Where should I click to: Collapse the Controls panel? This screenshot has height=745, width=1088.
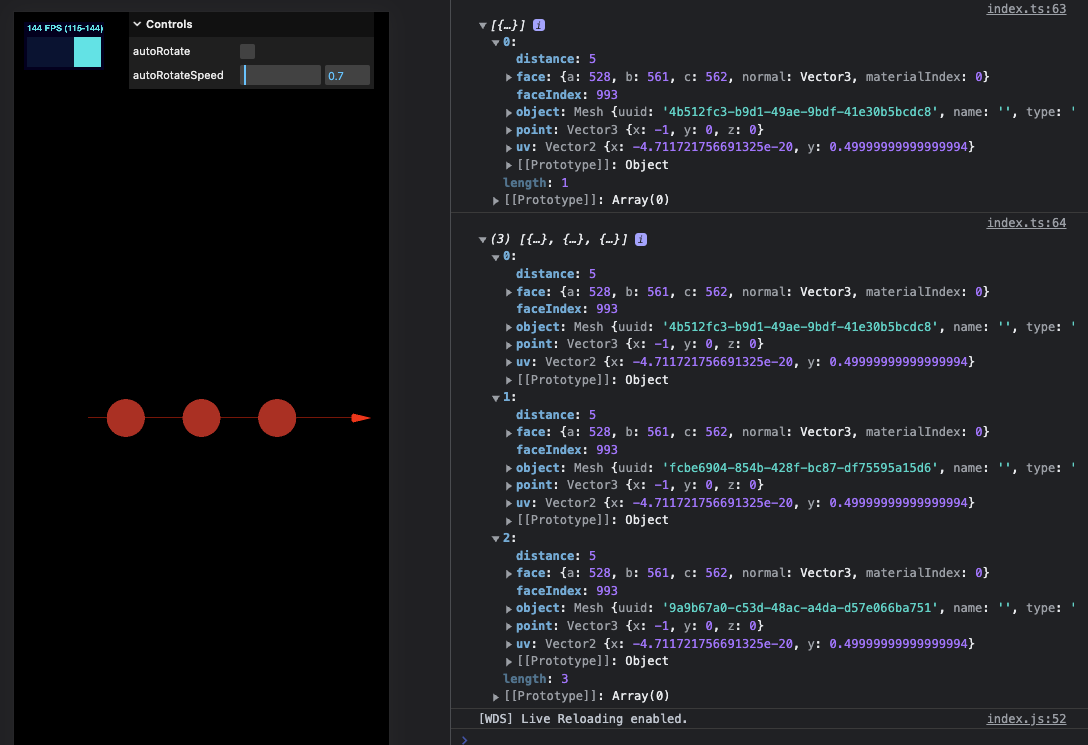coord(138,24)
